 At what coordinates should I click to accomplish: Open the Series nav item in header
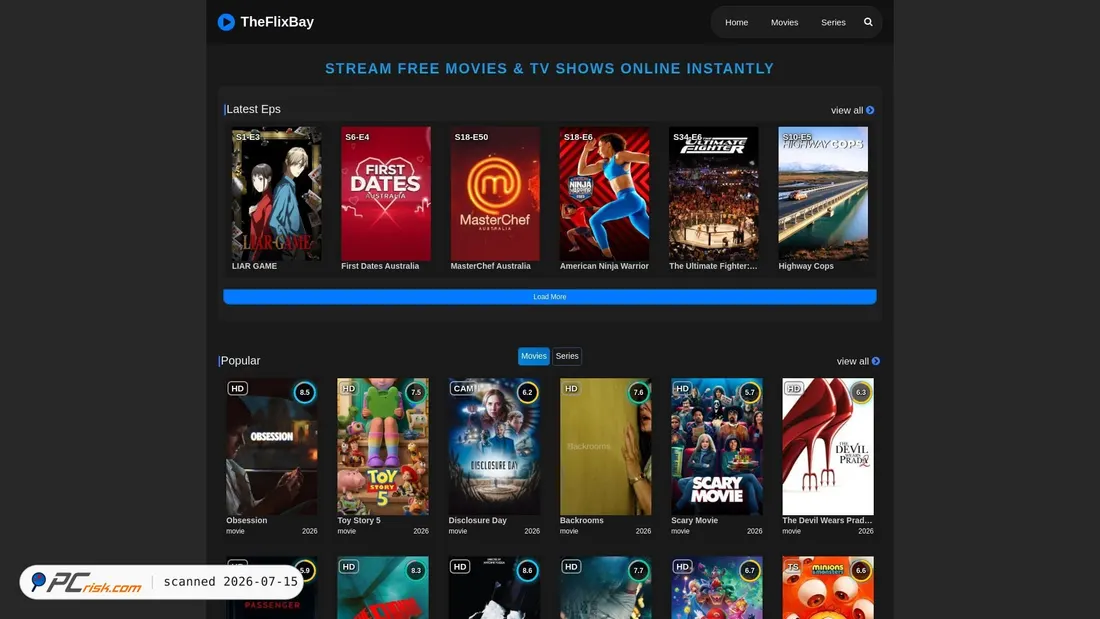coord(833,22)
